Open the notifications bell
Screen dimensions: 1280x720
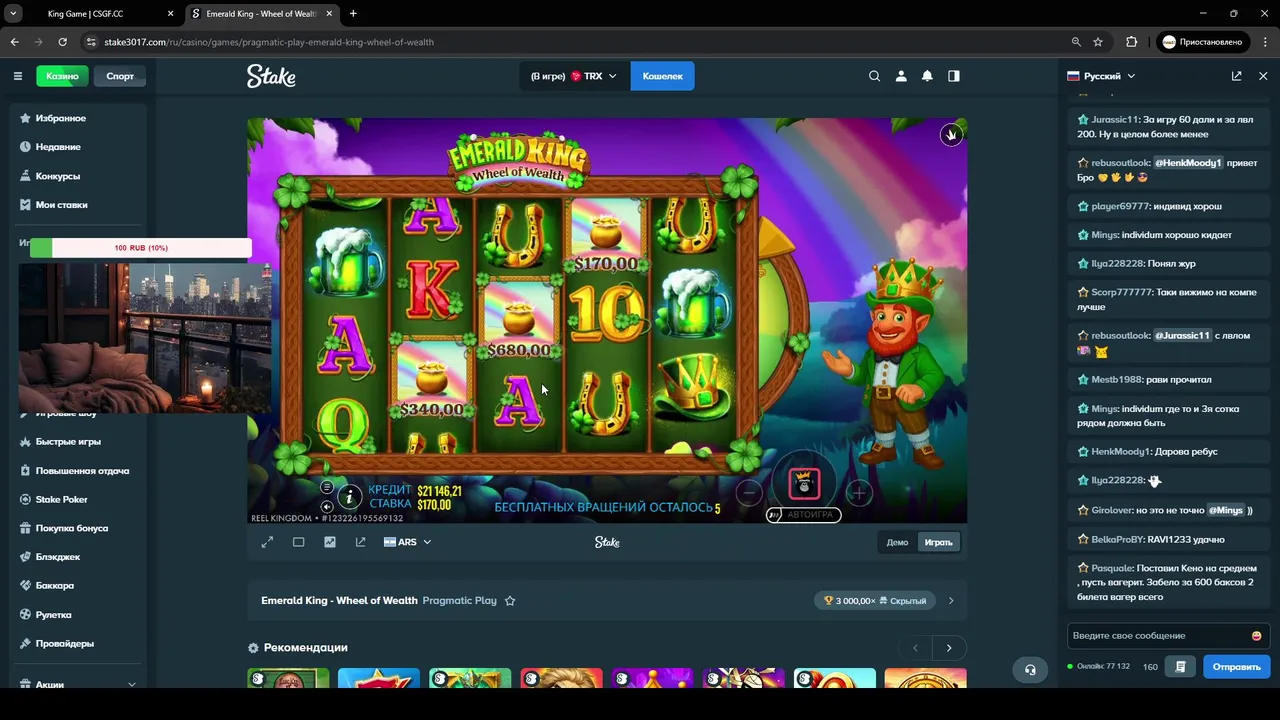[928, 76]
